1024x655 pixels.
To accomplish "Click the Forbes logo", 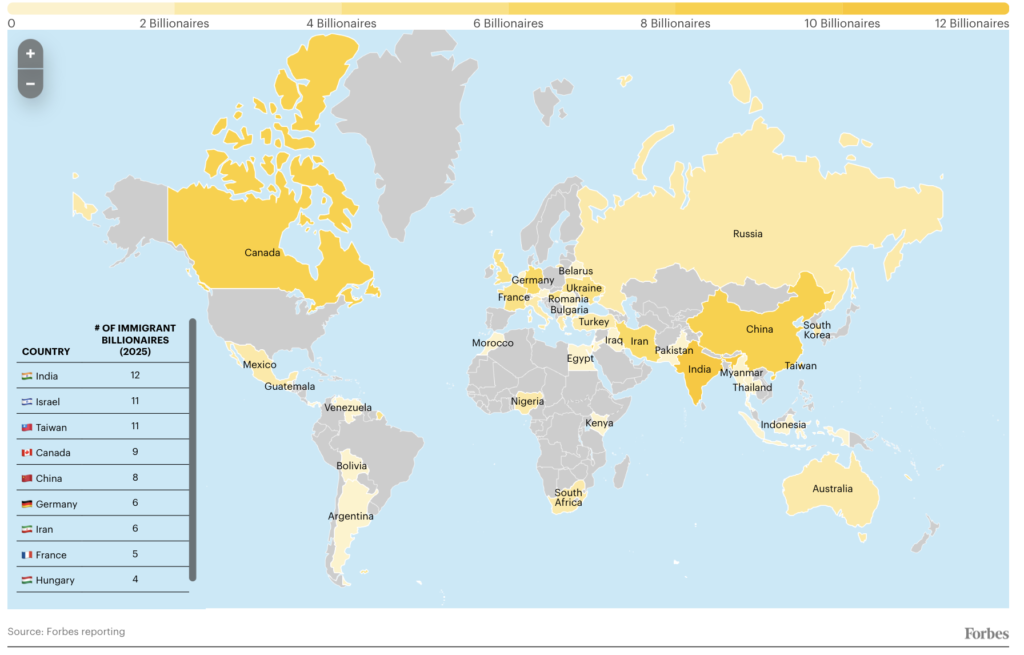I will pyautogui.click(x=985, y=633).
